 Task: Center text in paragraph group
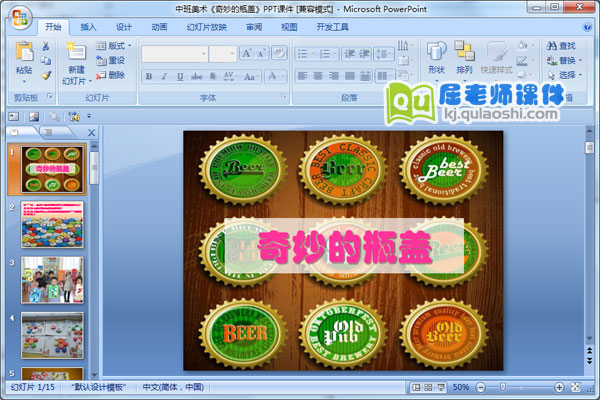pyautogui.click(x=318, y=76)
